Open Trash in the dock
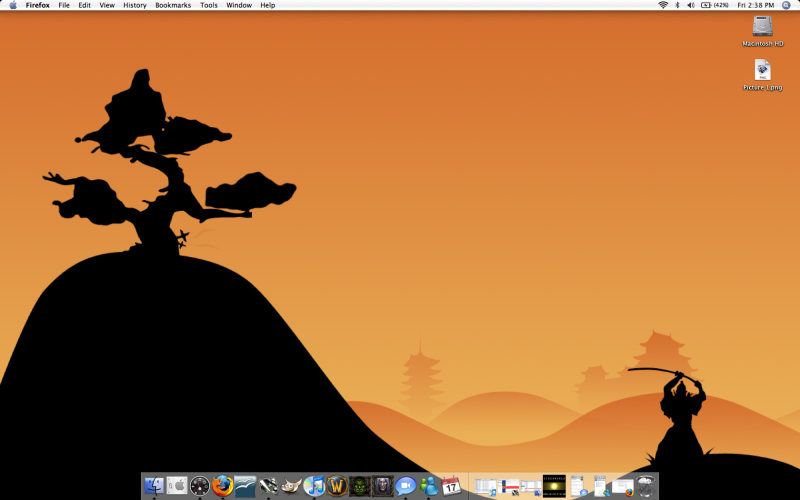Image resolution: width=800 pixels, height=500 pixels. (x=646, y=486)
